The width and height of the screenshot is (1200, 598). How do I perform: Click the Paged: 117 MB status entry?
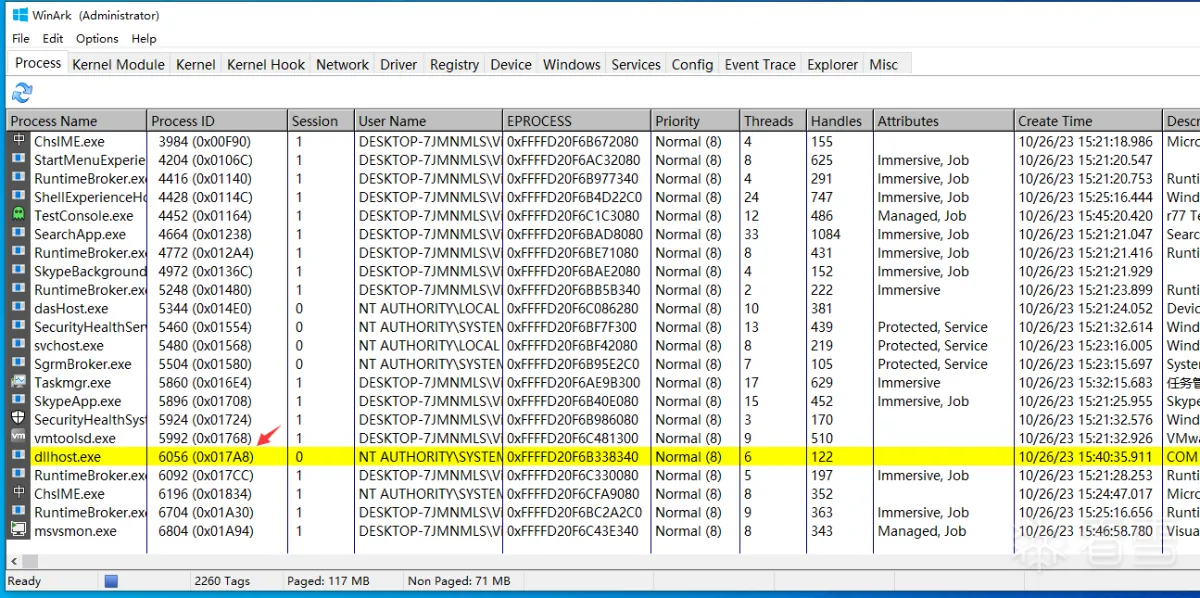[x=328, y=581]
